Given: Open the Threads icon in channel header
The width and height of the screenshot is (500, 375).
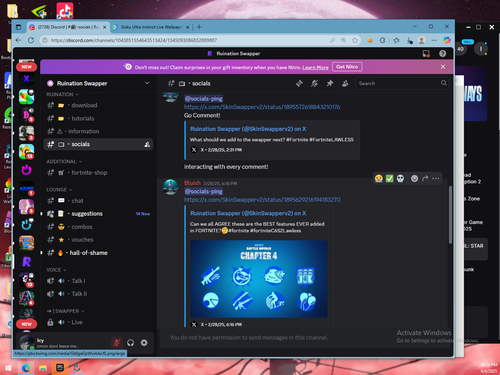Looking at the screenshot, I should tap(299, 83).
